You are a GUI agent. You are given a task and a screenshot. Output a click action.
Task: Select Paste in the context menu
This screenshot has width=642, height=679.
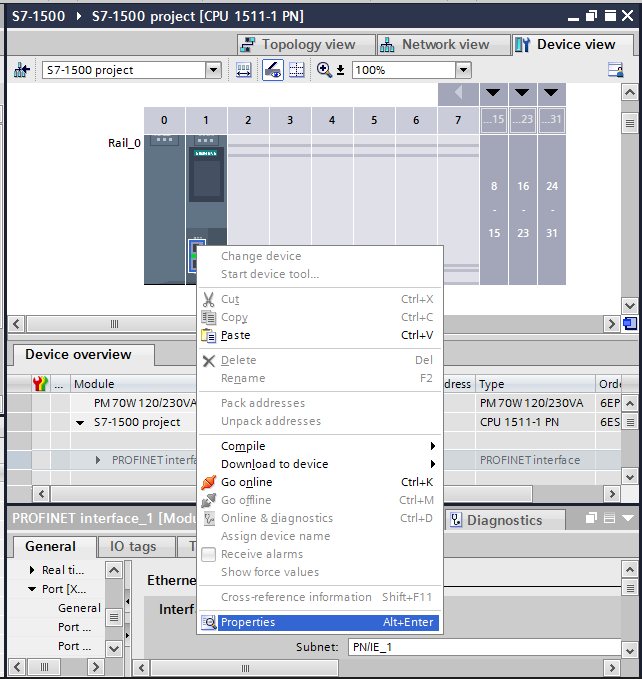click(x=235, y=335)
